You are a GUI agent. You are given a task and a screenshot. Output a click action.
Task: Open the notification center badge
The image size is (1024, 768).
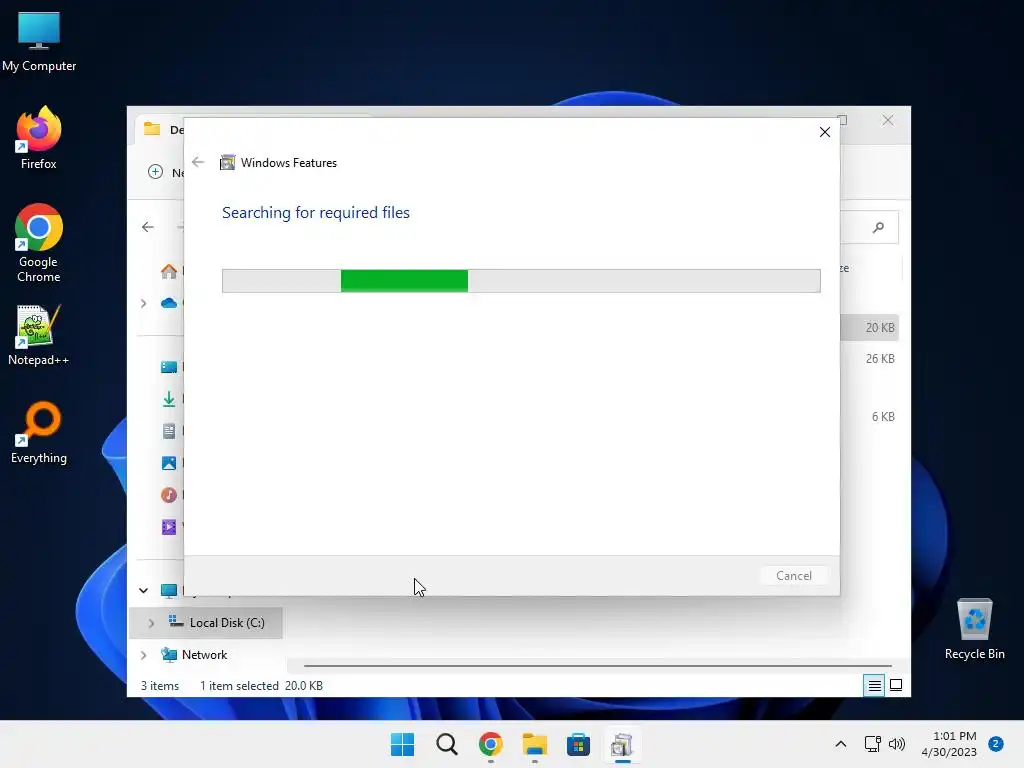coord(996,744)
